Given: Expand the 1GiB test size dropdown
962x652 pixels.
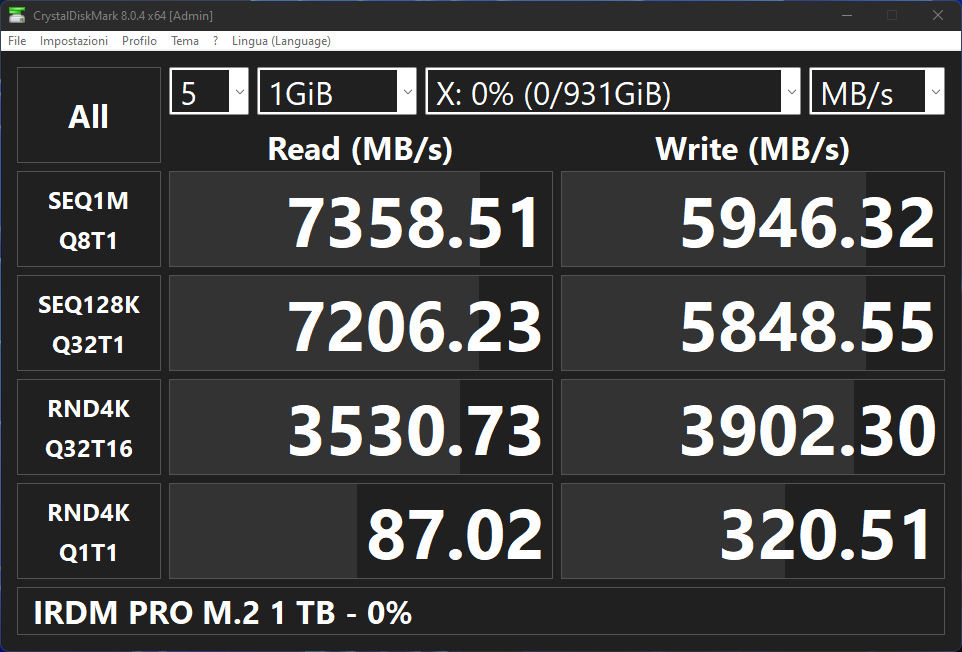Looking at the screenshot, I should 337,93.
